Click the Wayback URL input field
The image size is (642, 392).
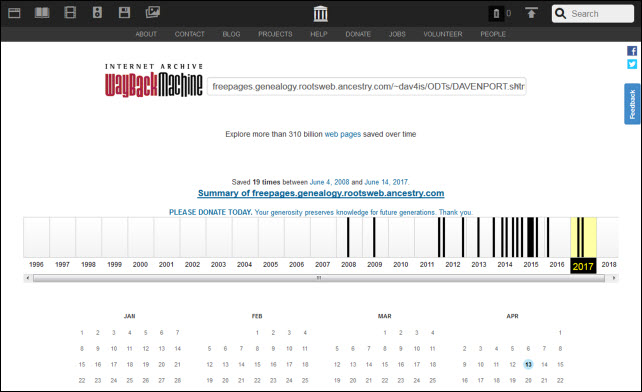click(367, 86)
